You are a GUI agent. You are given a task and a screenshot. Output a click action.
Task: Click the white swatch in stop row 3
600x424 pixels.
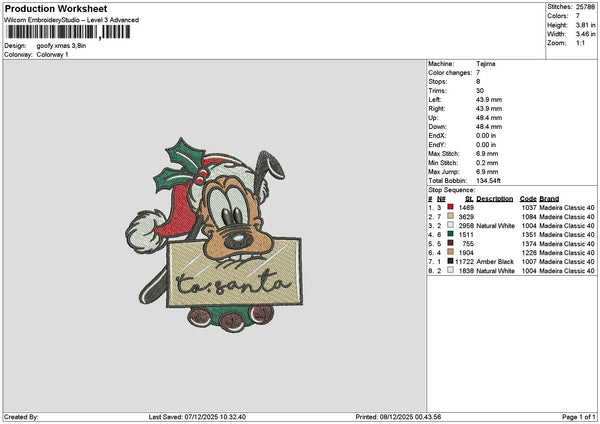[x=450, y=225]
